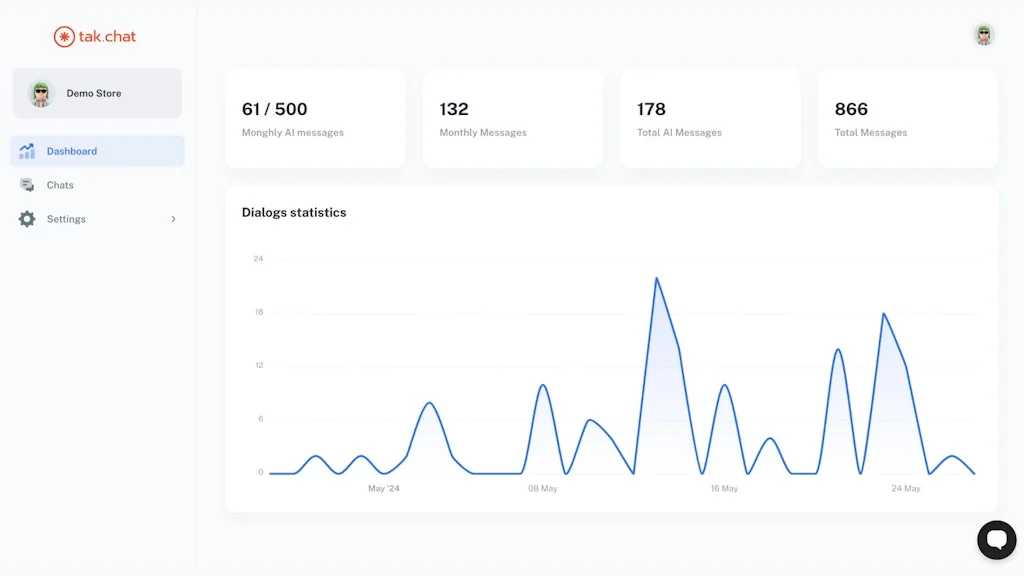The image size is (1024, 576).
Task: Open the Demo Store workspace switcher
Action: (96, 93)
